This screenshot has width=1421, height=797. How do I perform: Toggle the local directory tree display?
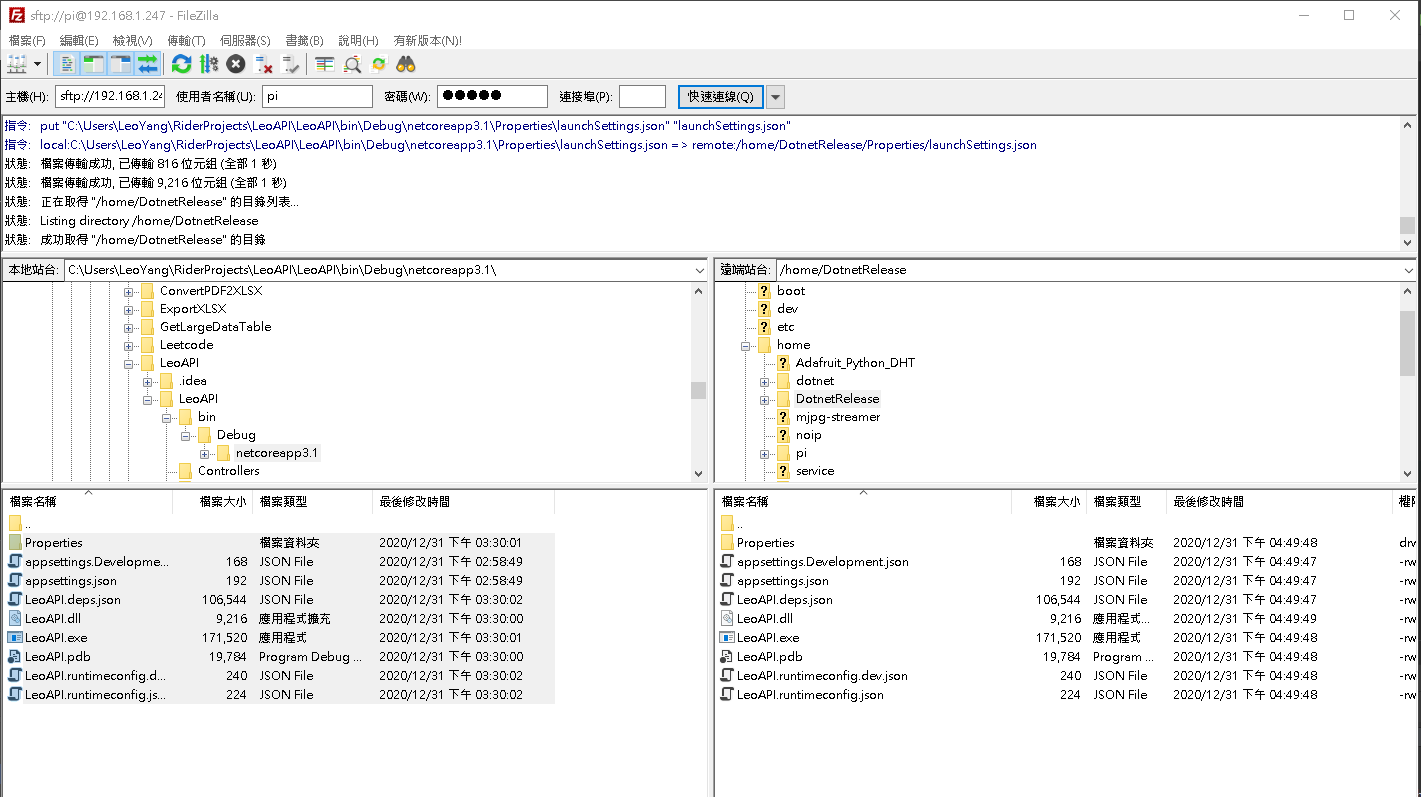coord(94,64)
